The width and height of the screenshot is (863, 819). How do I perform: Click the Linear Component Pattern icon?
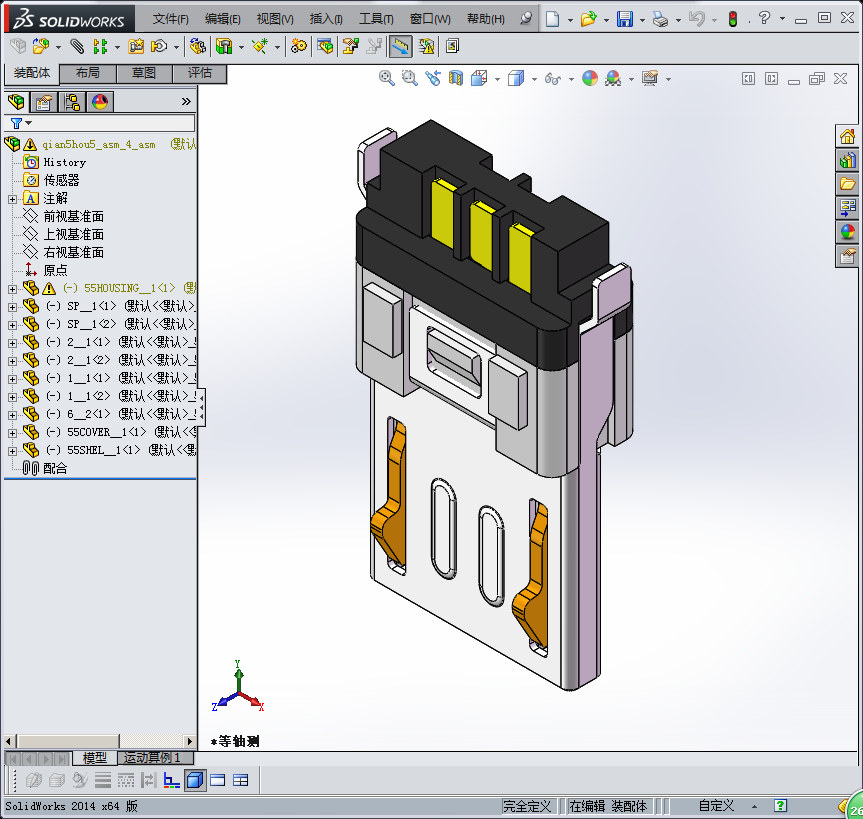click(100, 46)
